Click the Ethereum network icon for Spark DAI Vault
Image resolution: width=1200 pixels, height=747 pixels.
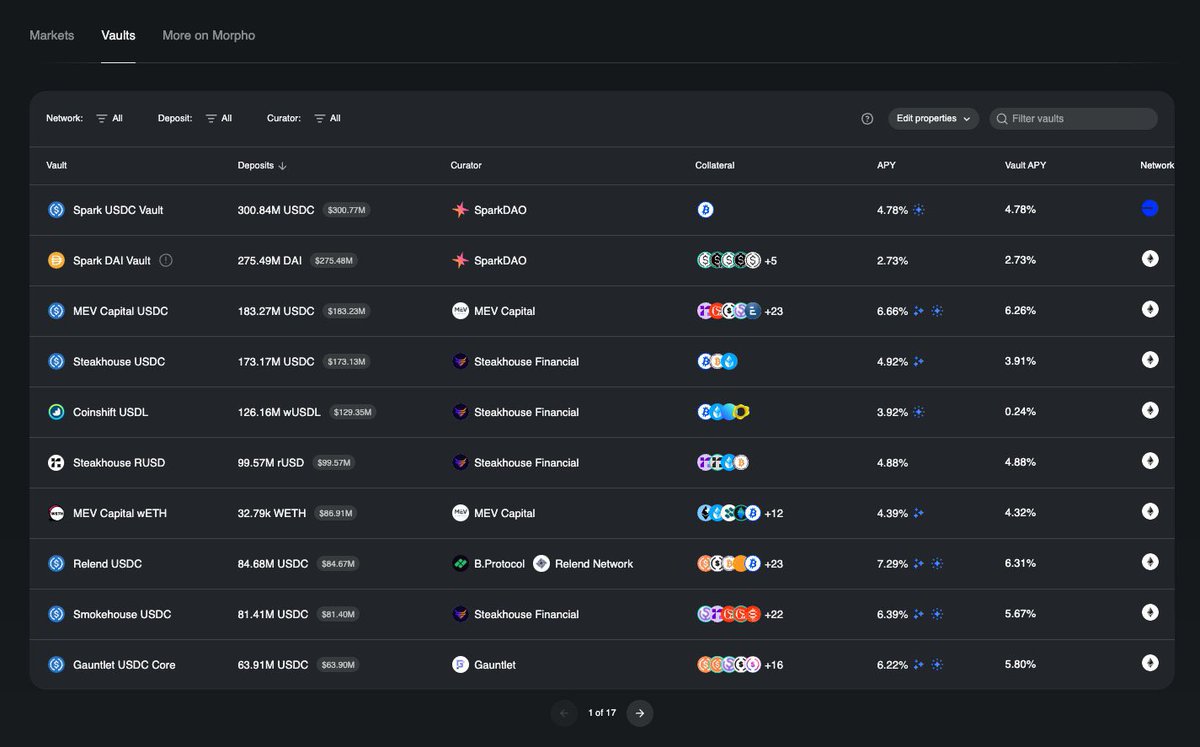click(1150, 259)
